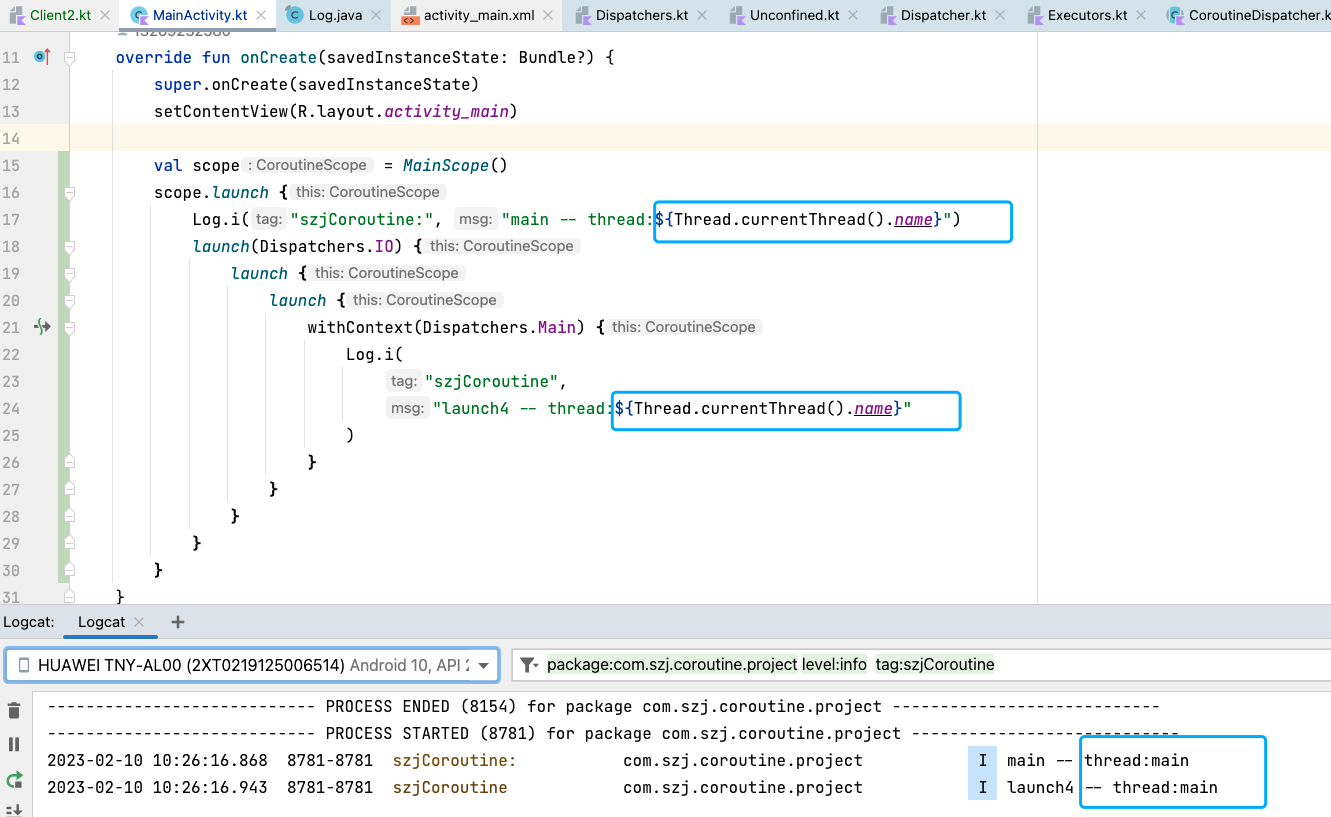
Task: Click the package:com.szj.coroutine.project filter term
Action: point(672,665)
